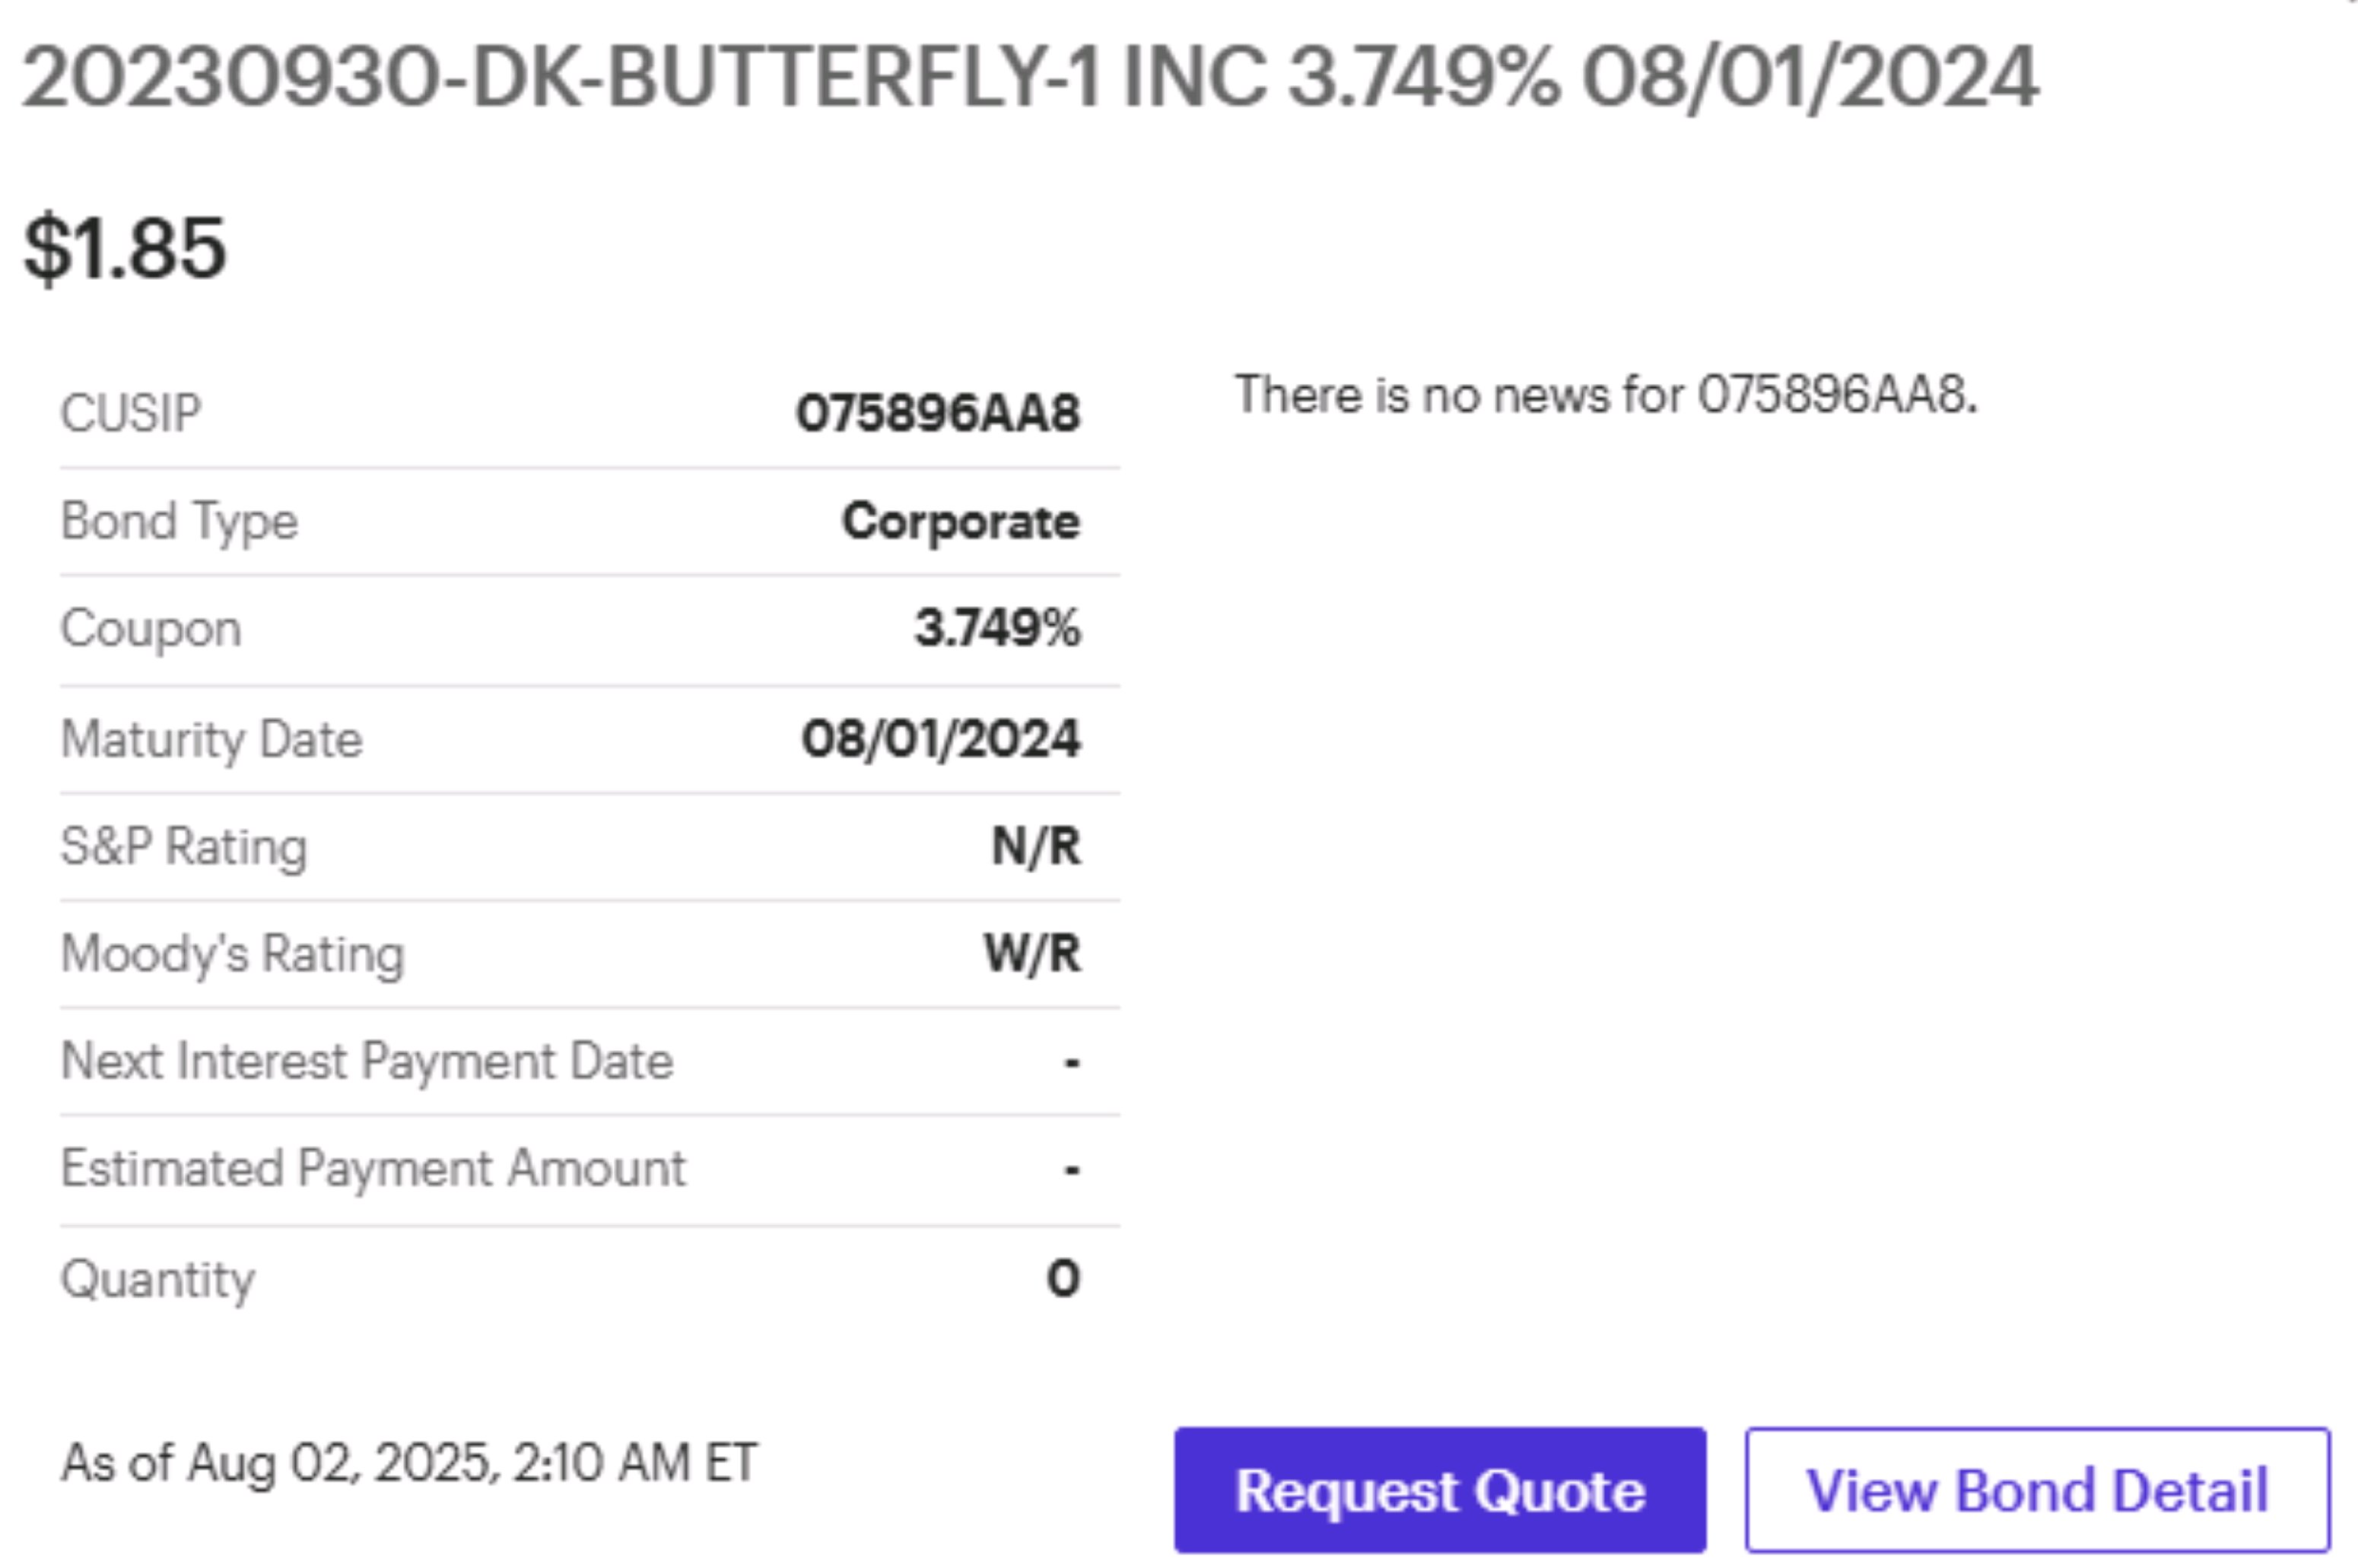Open View Bond Detail

coord(2037,1490)
